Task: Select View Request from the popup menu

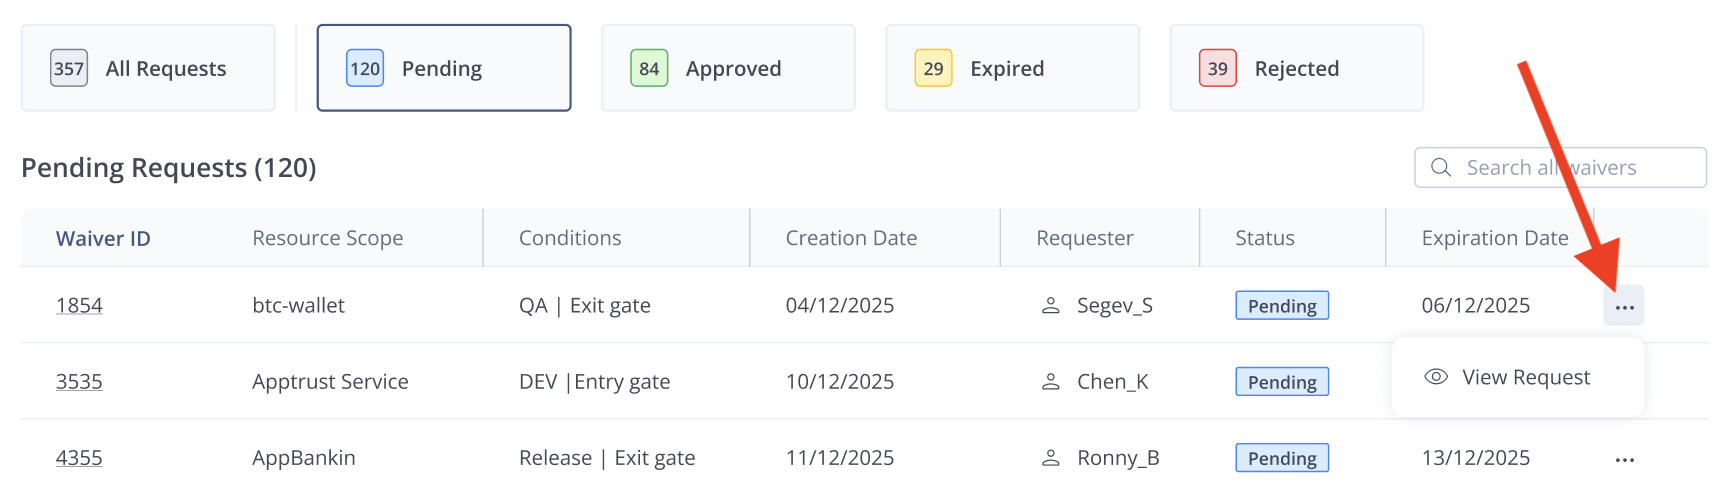Action: 1525,377
